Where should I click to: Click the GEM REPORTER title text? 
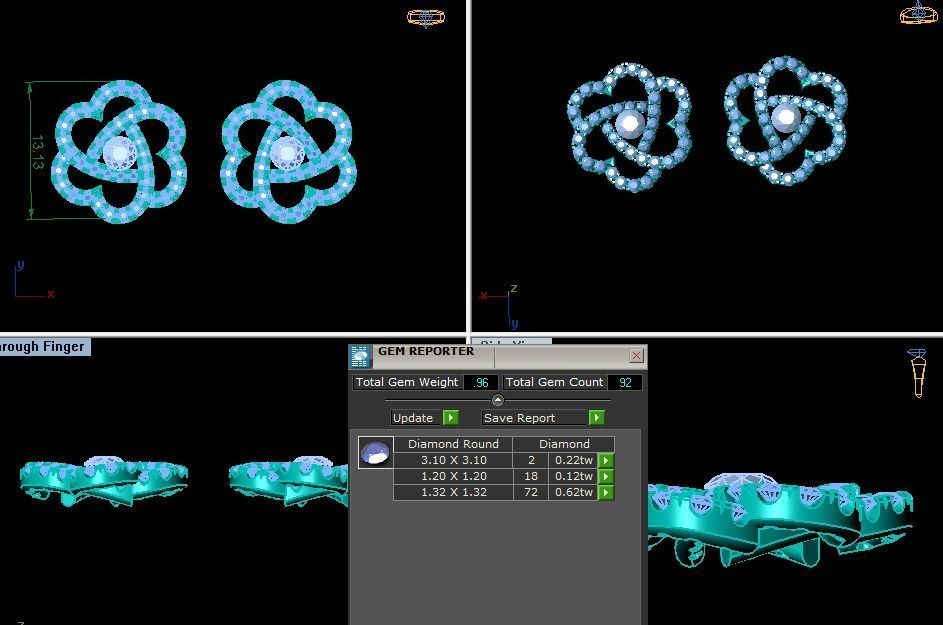tap(426, 351)
